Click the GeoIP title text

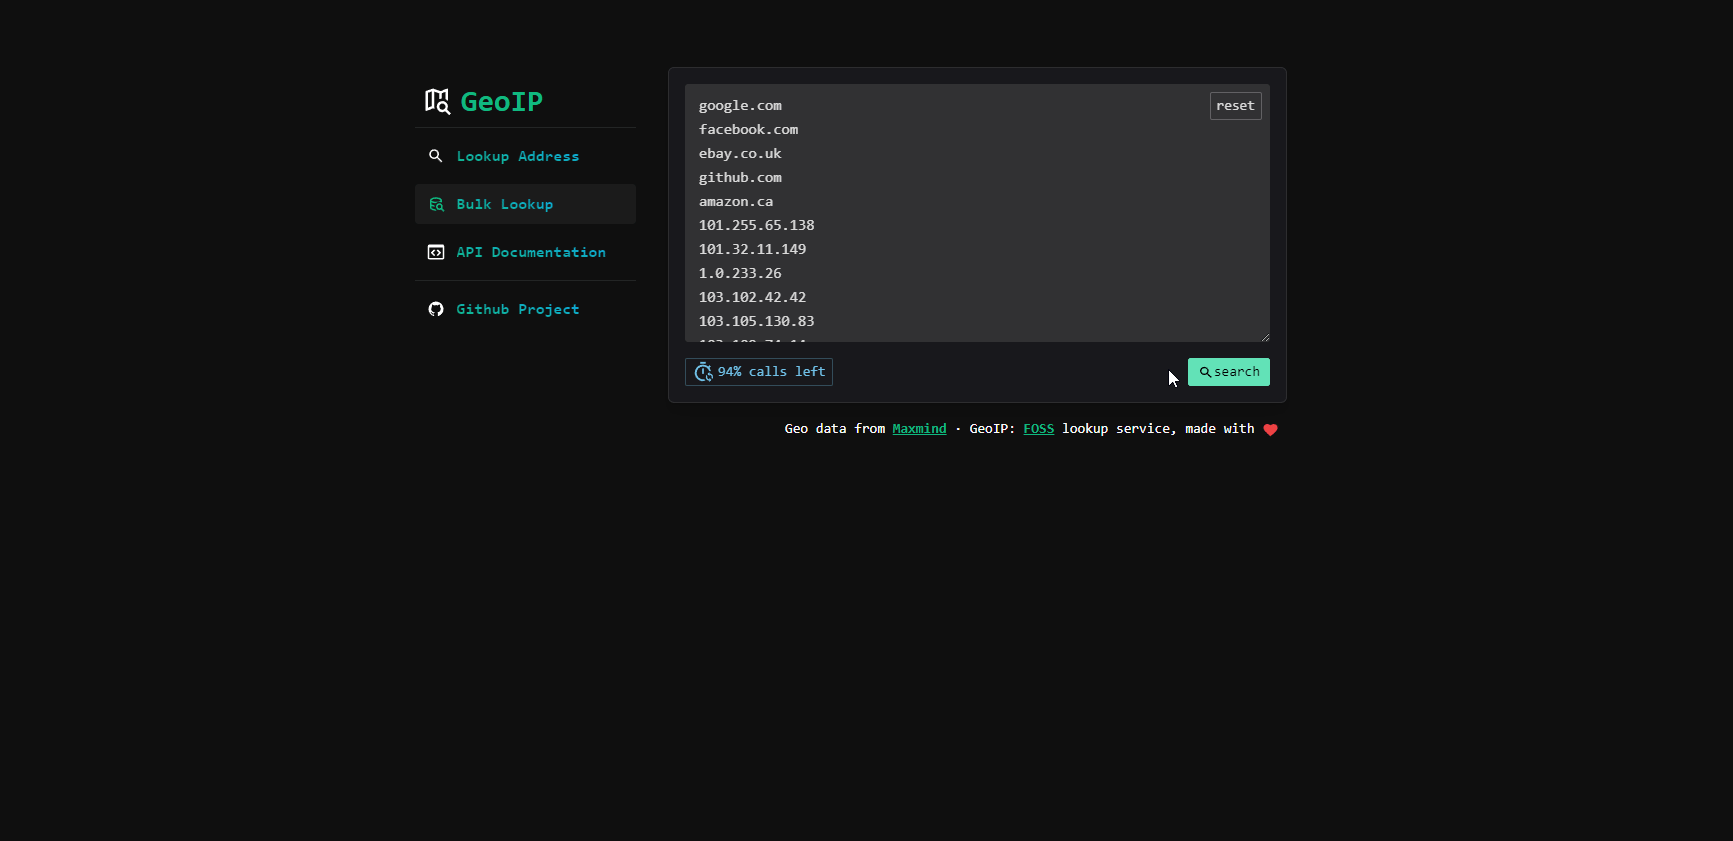pyautogui.click(x=501, y=102)
